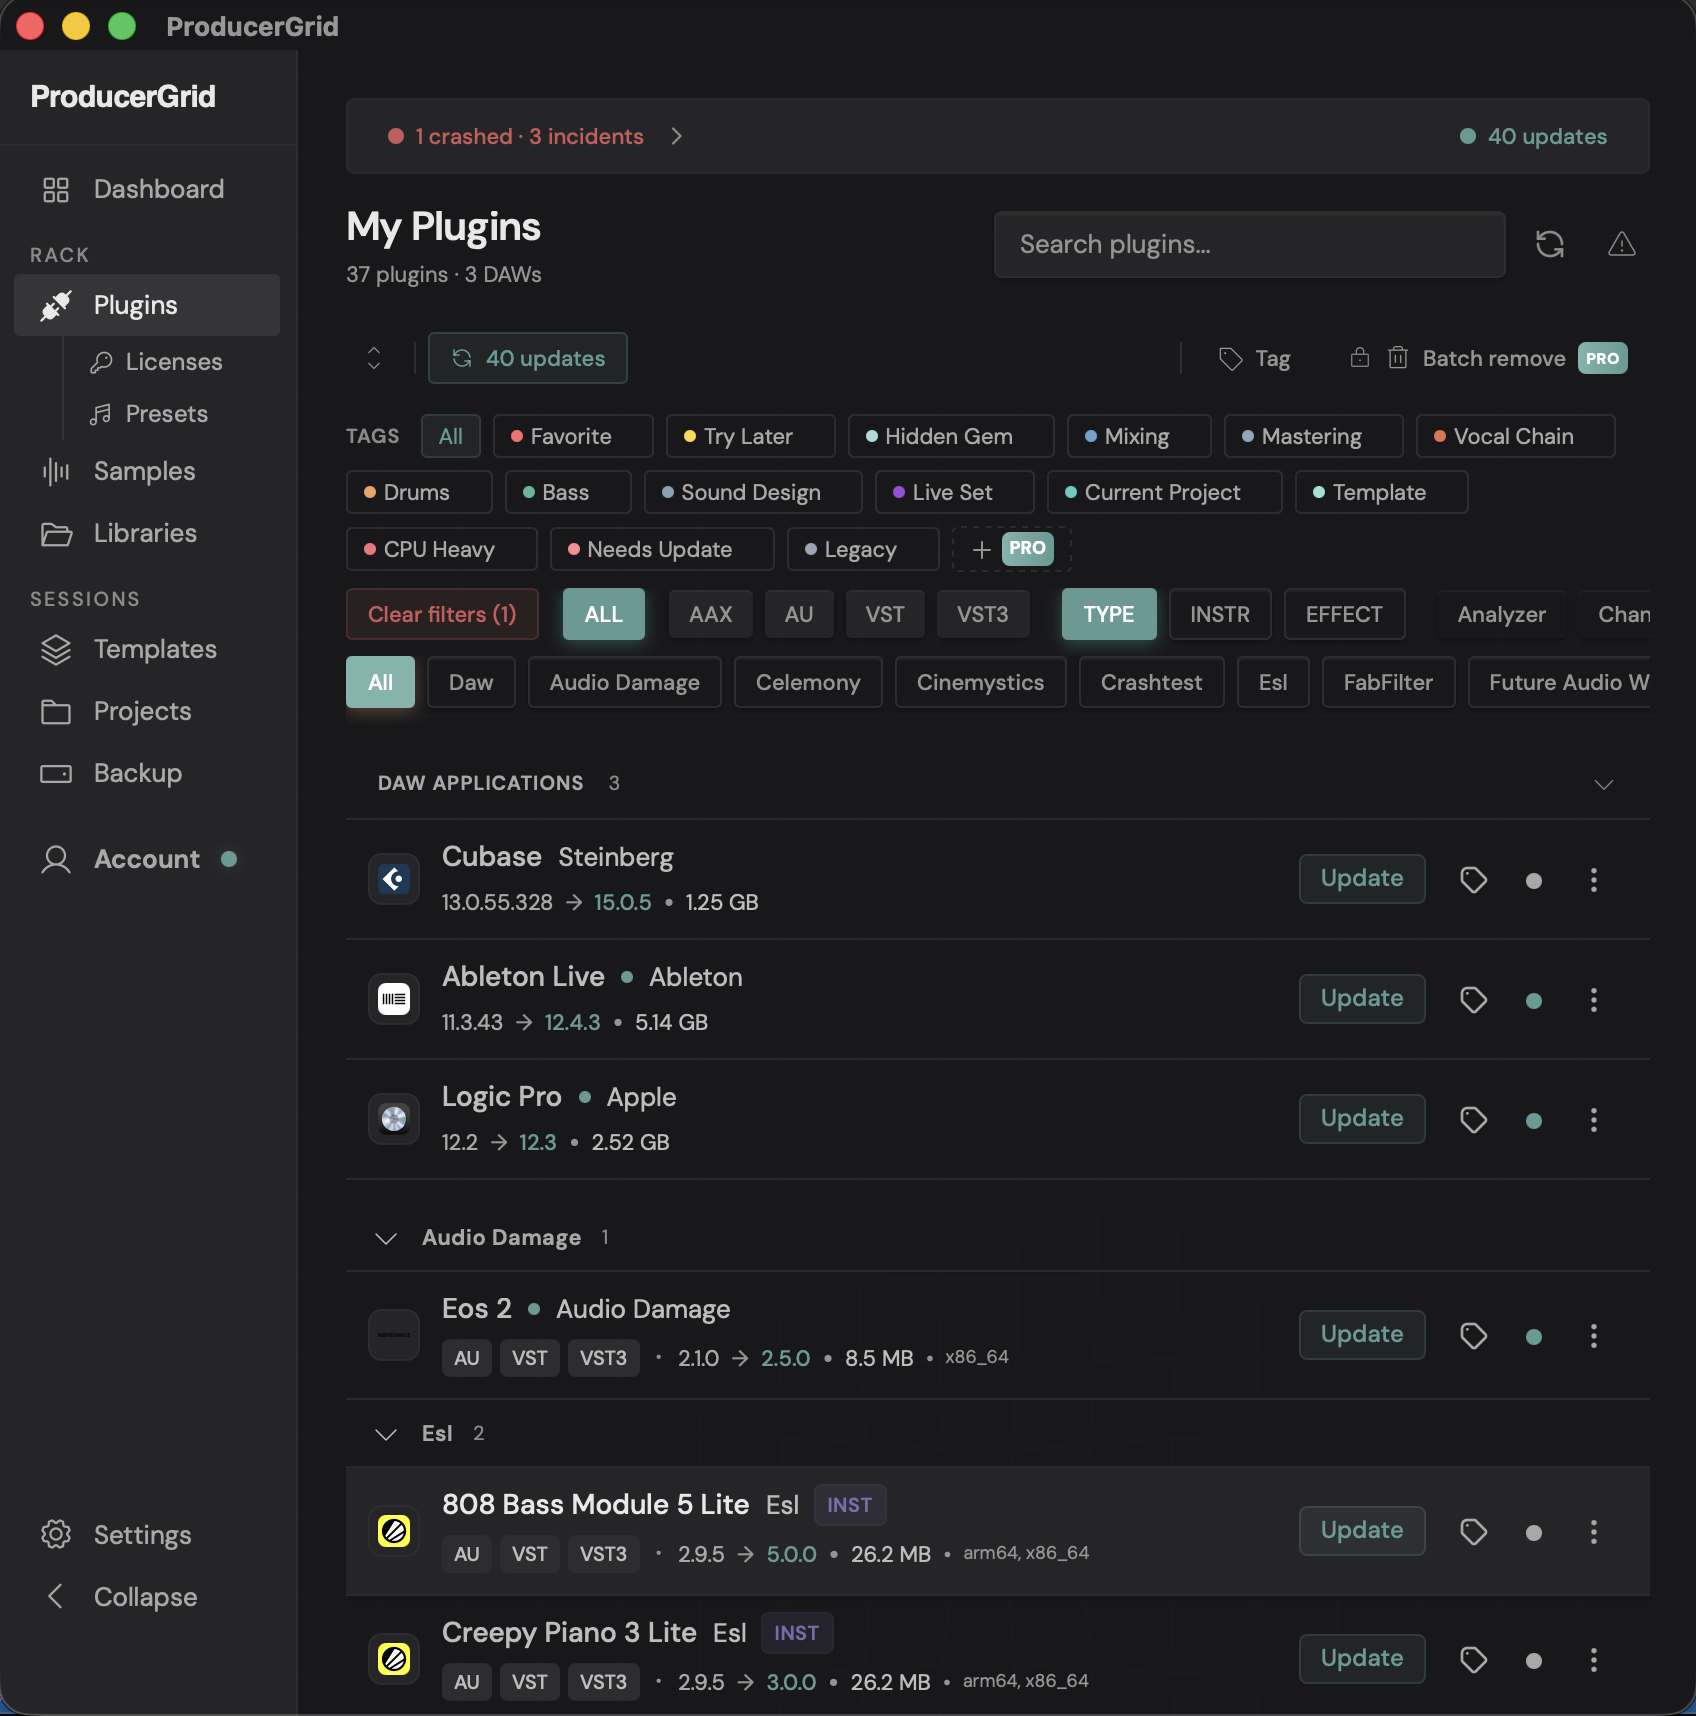Open more options for Cubase
Viewport: 1696px width, 1716px height.
pos(1594,880)
